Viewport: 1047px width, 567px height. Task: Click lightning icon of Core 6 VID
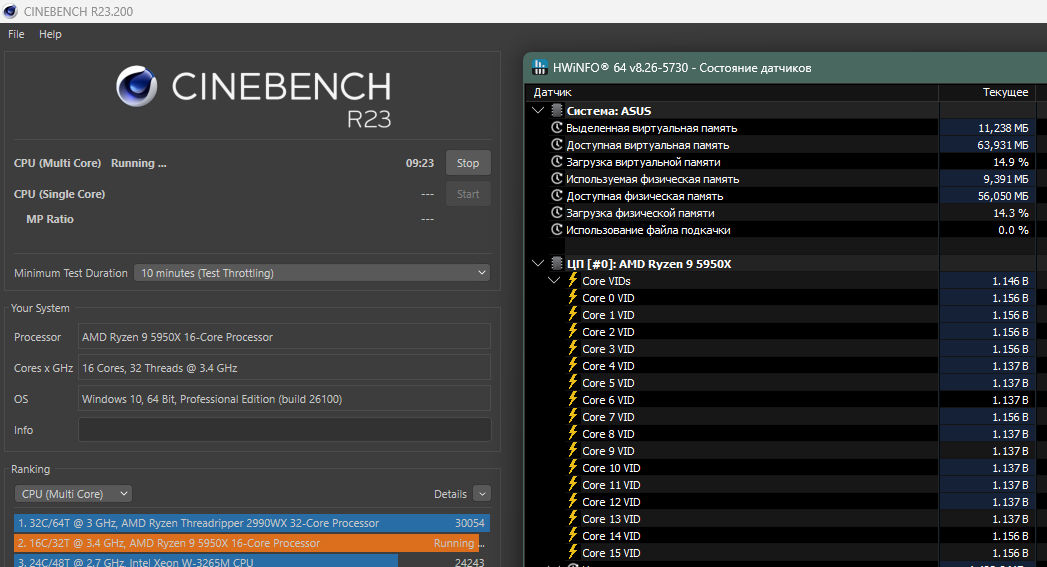coord(573,400)
